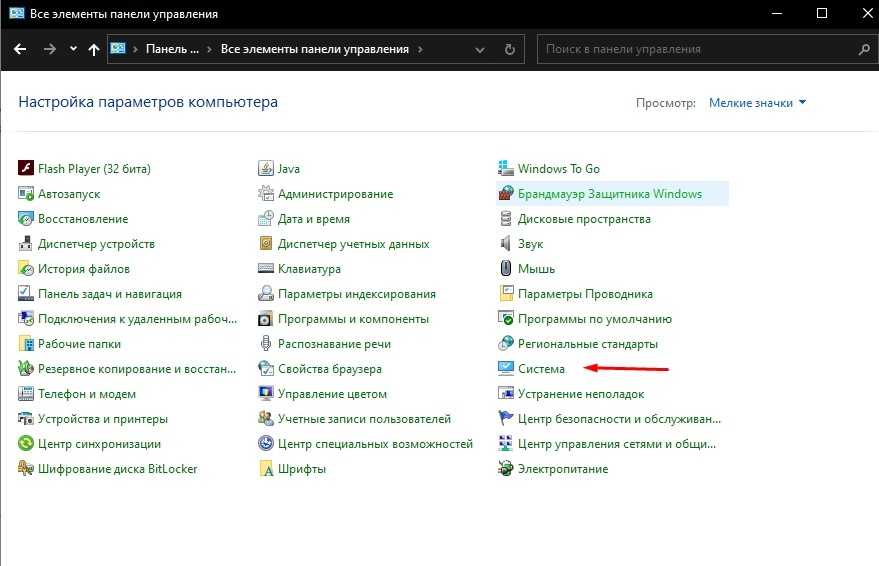Click the Панель breadcrumb in the address bar
Viewport: 879px width, 566px height.
point(172,49)
